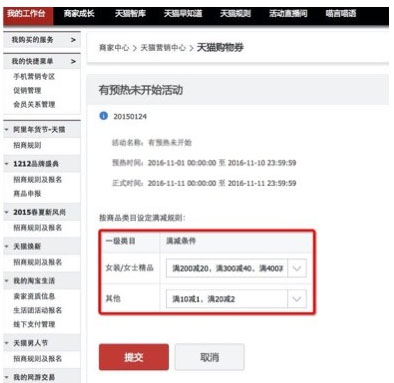The height and width of the screenshot is (383, 394).
Task: Collapse the 我的网游交易 section
Action: point(6,377)
